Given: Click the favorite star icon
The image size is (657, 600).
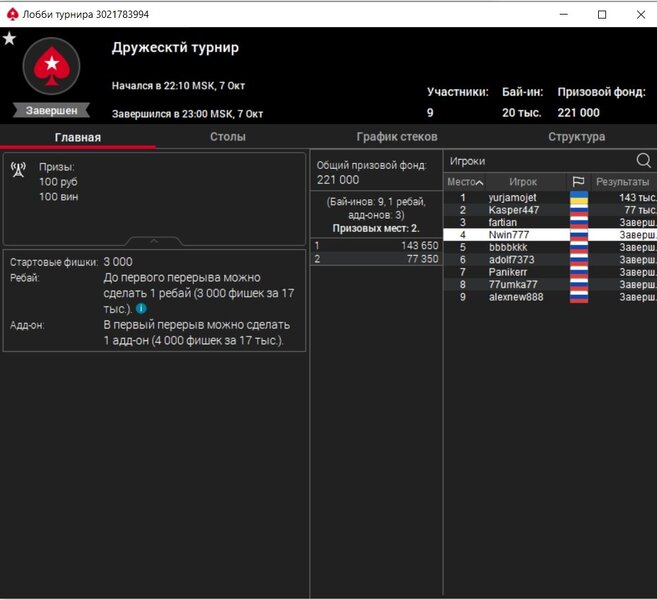Looking at the screenshot, I should (x=9, y=39).
